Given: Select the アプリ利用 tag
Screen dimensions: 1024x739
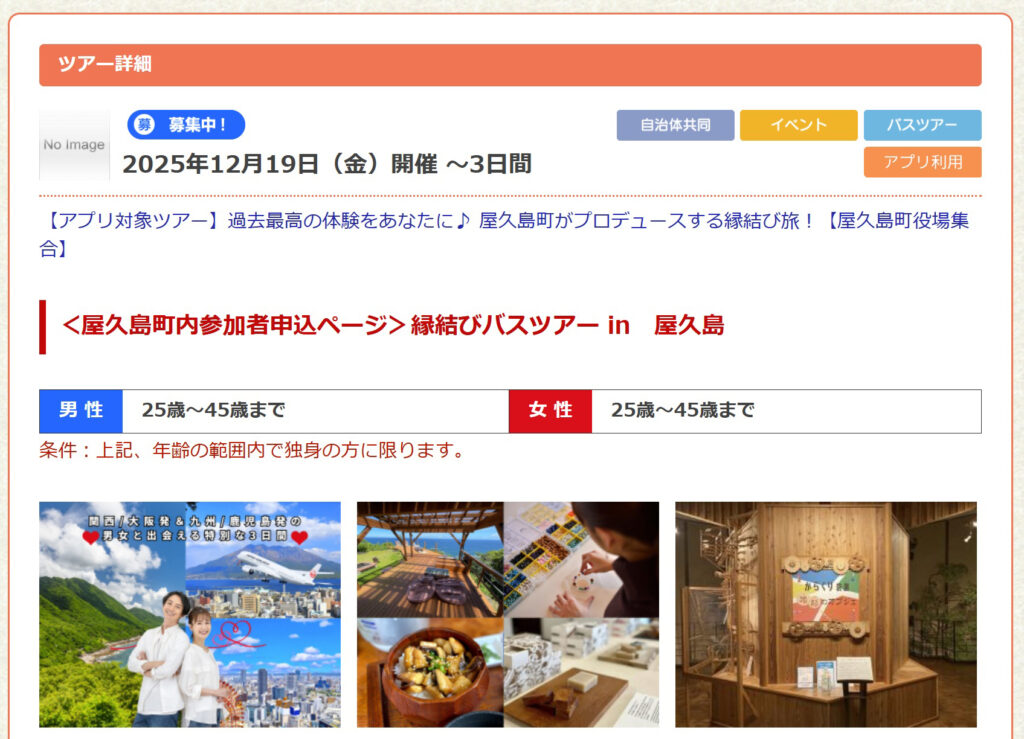Looking at the screenshot, I should pos(922,162).
